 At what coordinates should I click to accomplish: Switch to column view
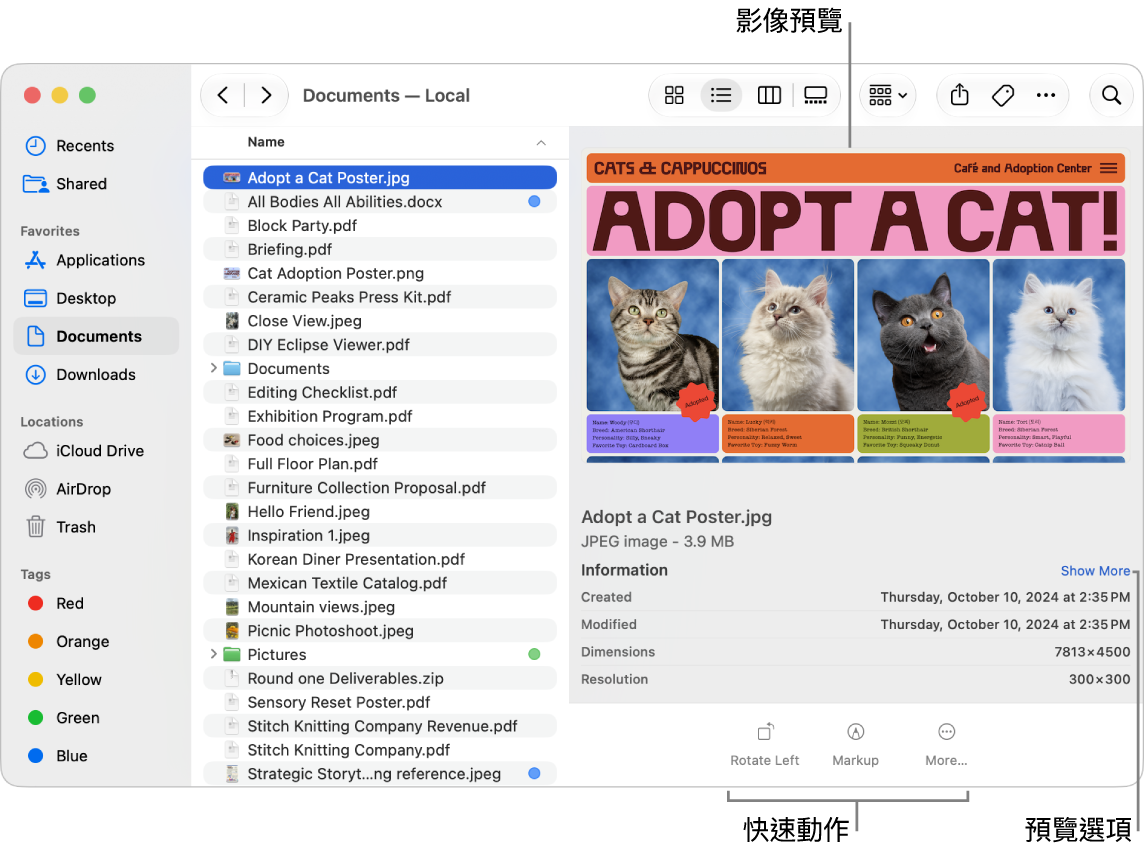769,96
